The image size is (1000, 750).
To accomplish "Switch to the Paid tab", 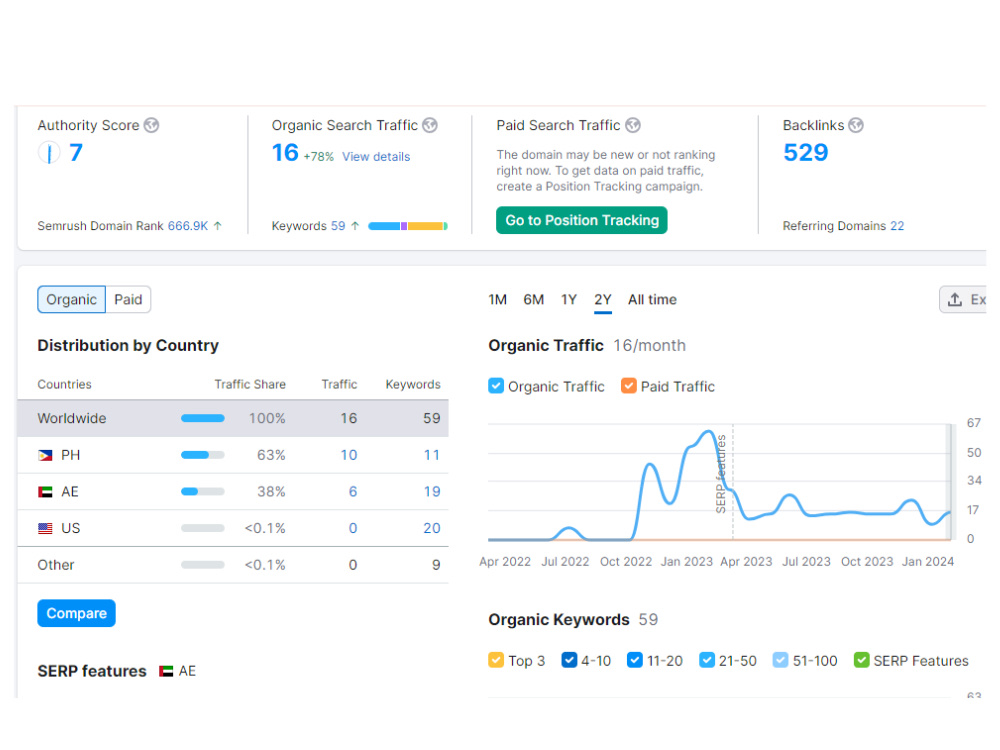I will (128, 300).
